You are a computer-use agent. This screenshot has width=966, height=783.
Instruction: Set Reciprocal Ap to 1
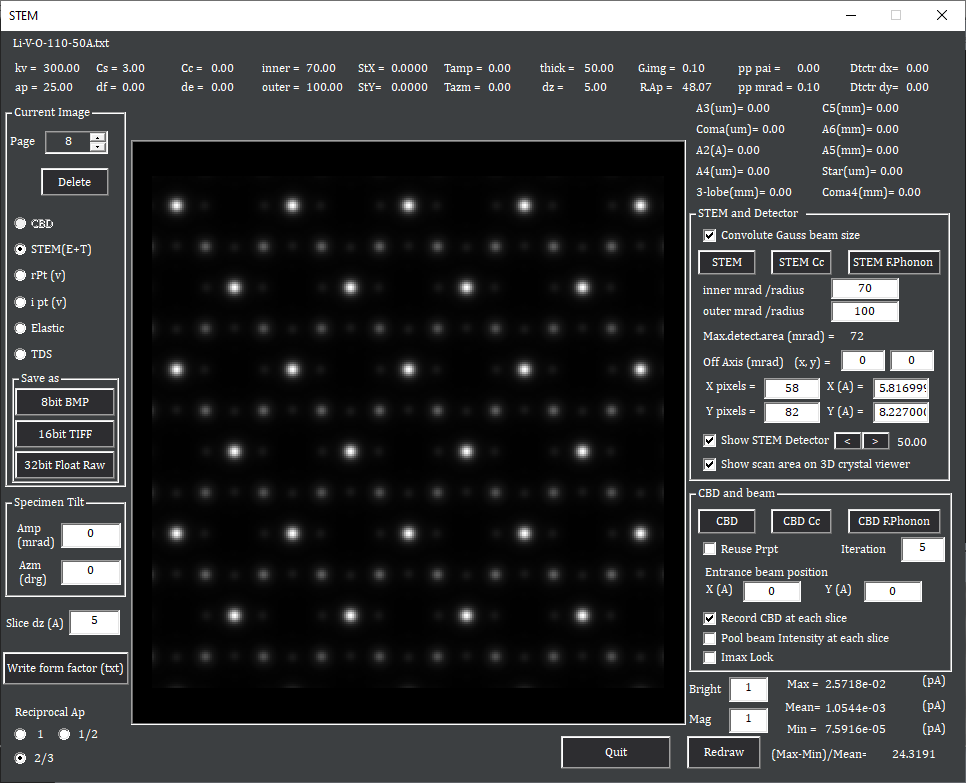click(21, 734)
